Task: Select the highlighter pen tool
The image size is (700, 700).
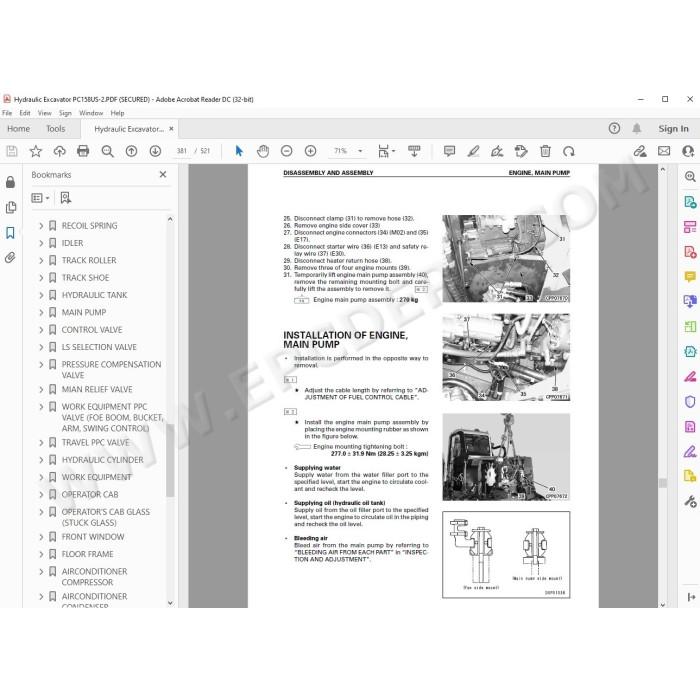Action: point(473,151)
